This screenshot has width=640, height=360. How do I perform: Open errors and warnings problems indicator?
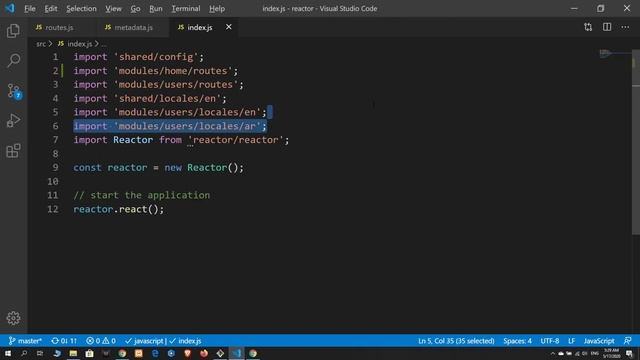pos(101,341)
